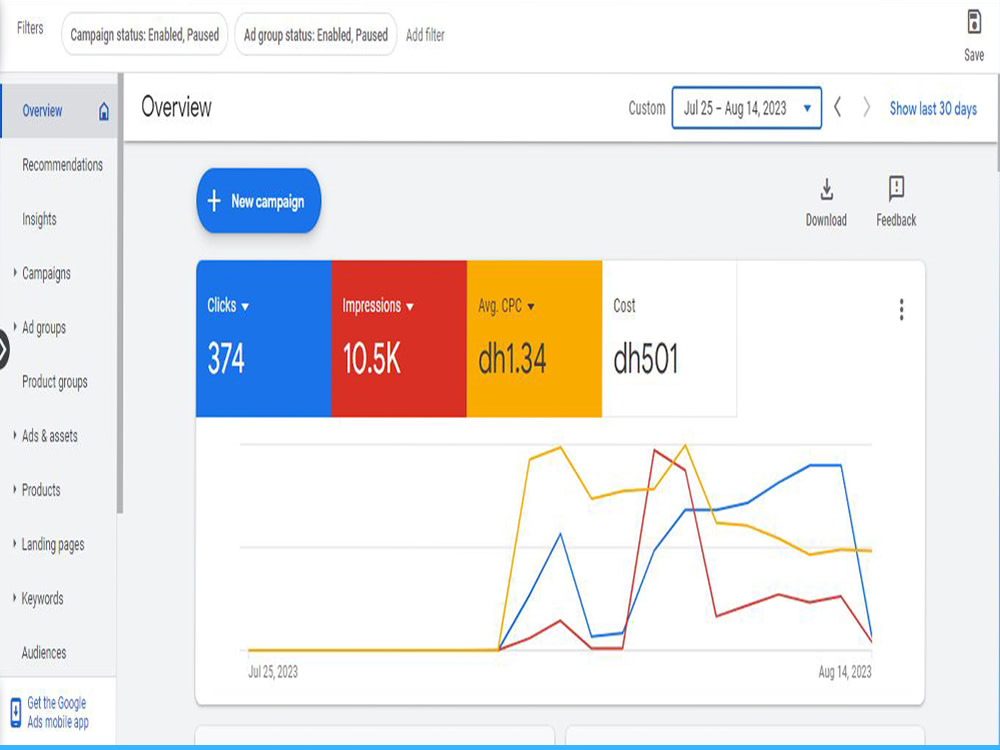Click the yellow Avg. CPC value dh1.34
The height and width of the screenshot is (750, 1000).
click(x=512, y=358)
